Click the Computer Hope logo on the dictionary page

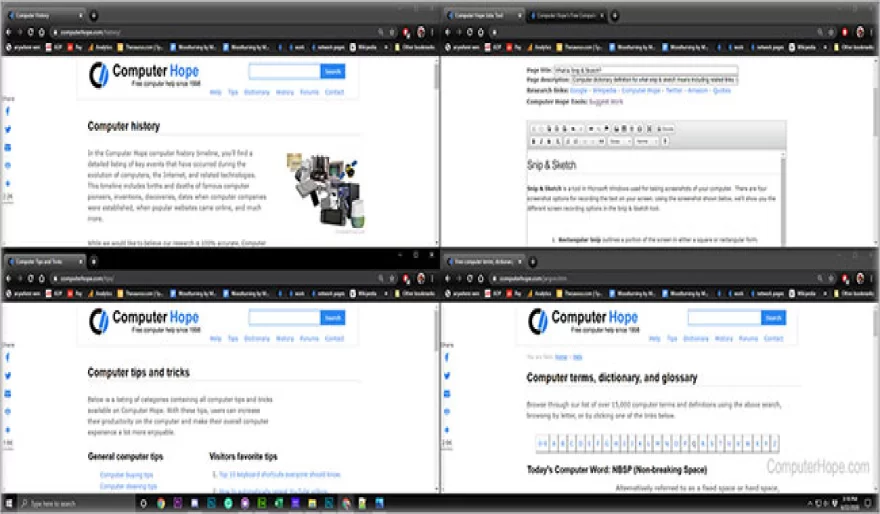click(x=583, y=322)
